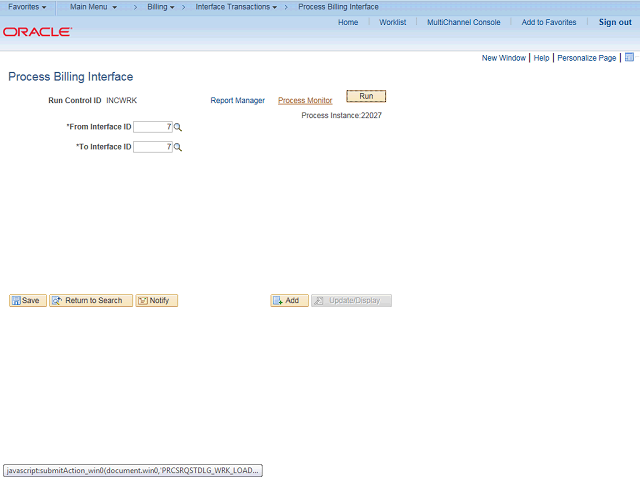Screen dimensions: 640x480
Task: Expand the Favorites dropdown menu
Action: (27, 7)
